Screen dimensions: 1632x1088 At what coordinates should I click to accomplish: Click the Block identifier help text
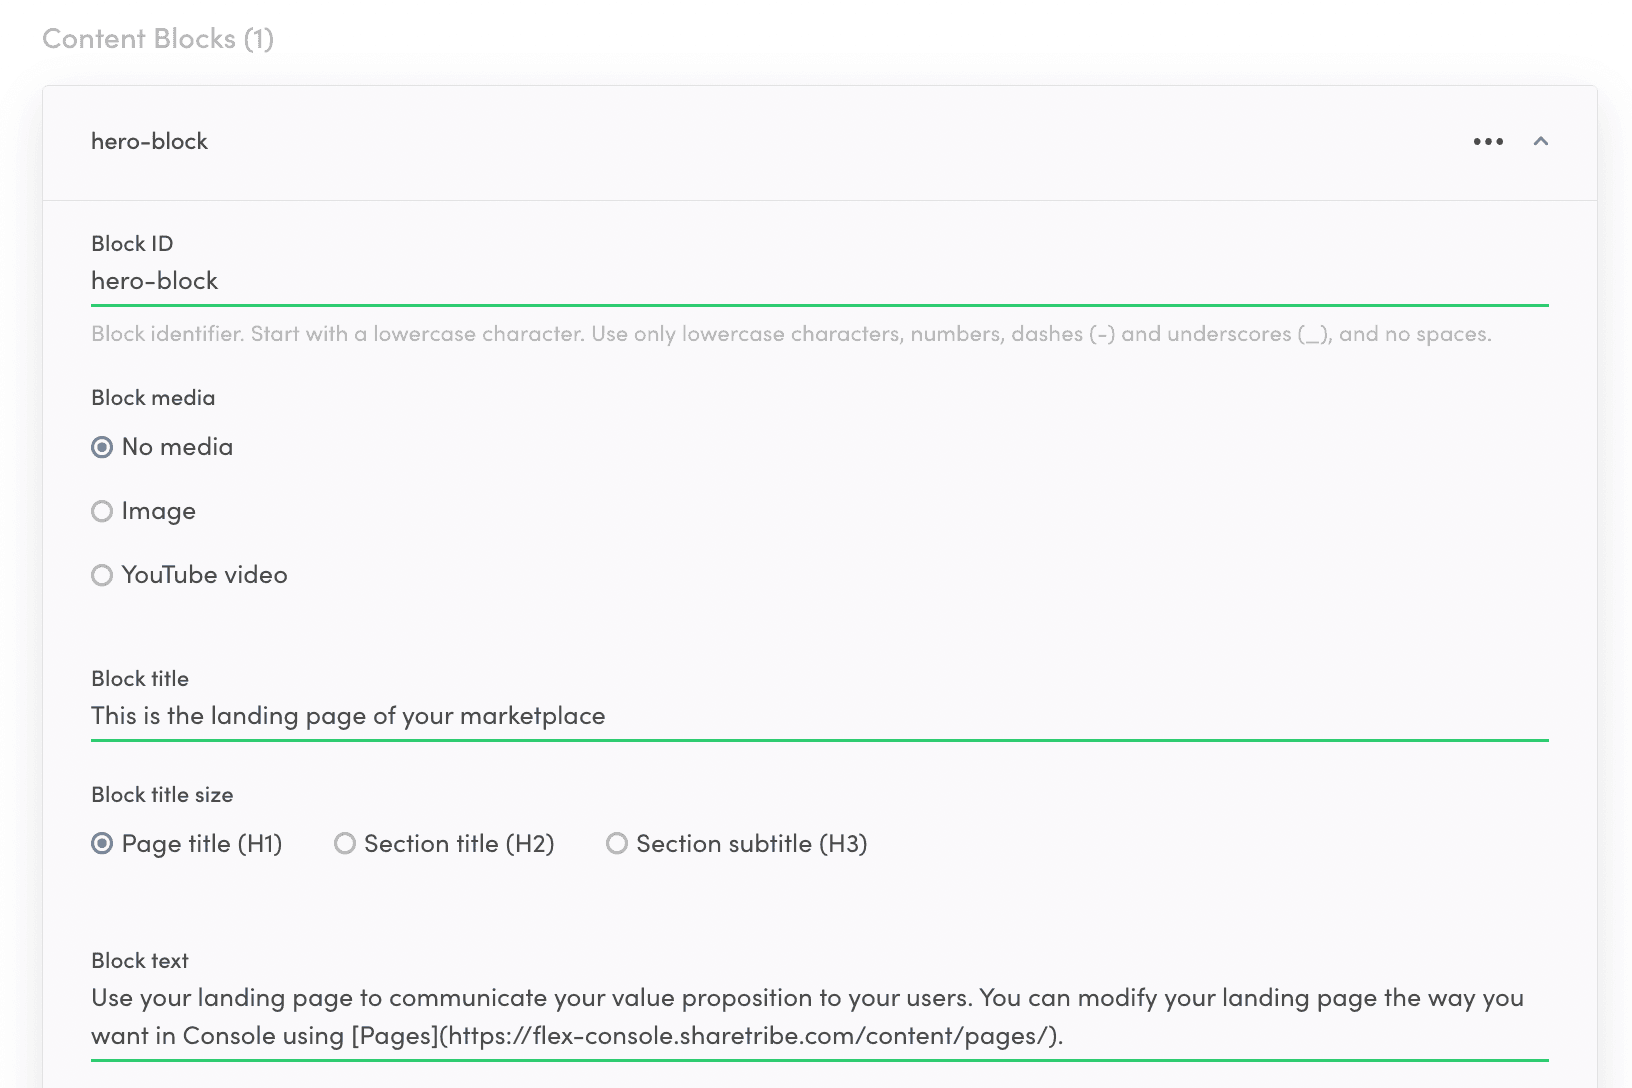point(790,334)
